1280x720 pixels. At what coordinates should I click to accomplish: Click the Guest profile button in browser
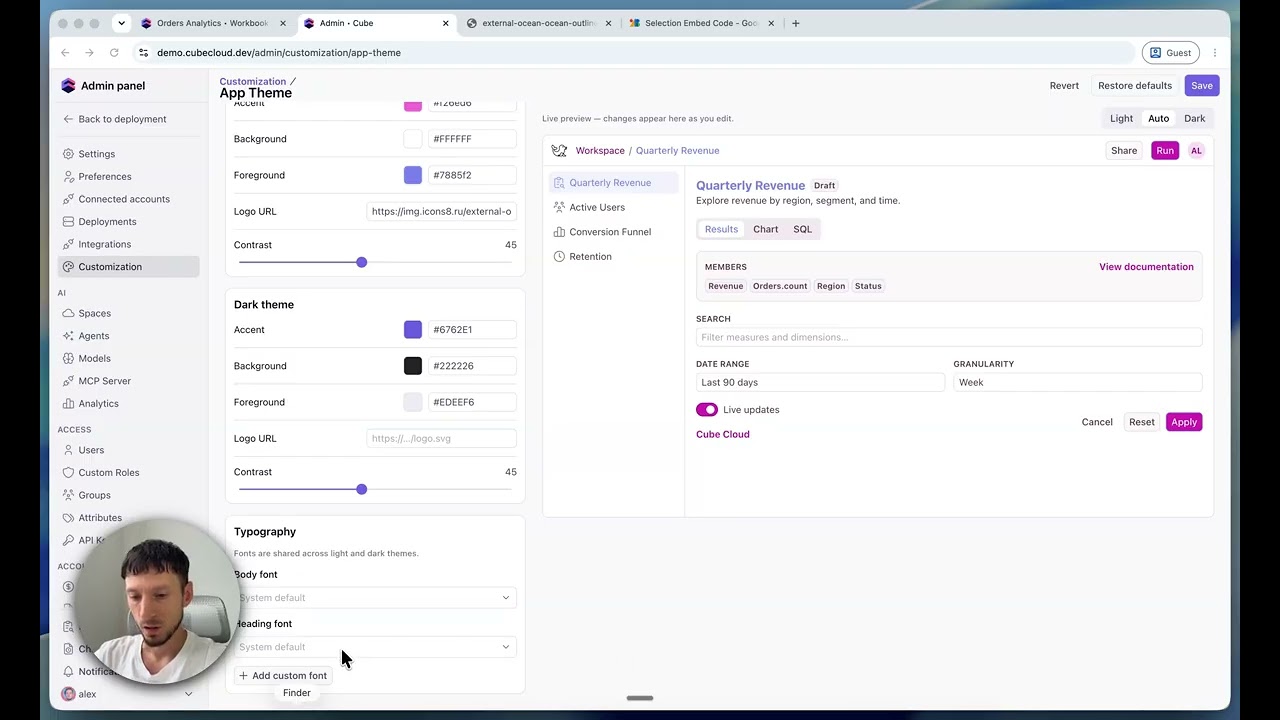(x=1170, y=53)
